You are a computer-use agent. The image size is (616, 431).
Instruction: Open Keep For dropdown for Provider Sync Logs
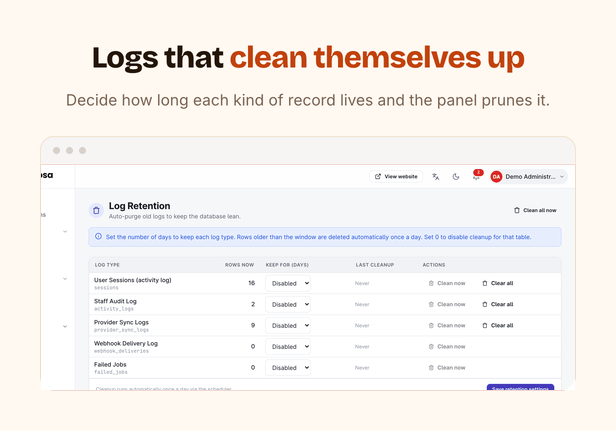tap(288, 326)
